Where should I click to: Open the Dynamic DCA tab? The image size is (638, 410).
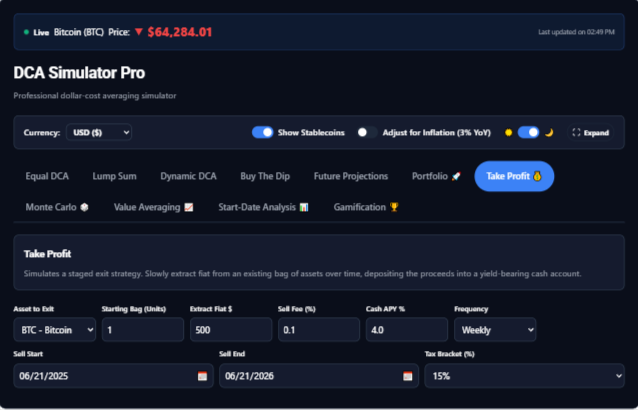[x=188, y=176]
